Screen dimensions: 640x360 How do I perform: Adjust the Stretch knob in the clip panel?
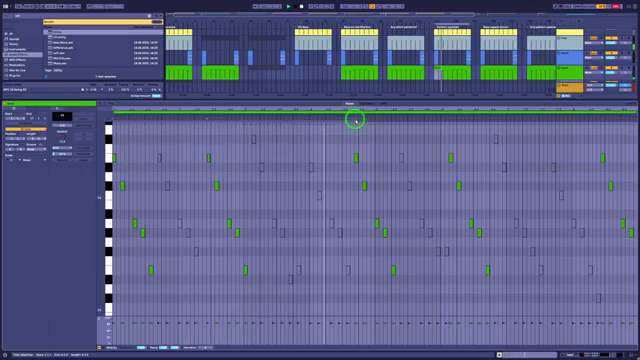point(62,137)
